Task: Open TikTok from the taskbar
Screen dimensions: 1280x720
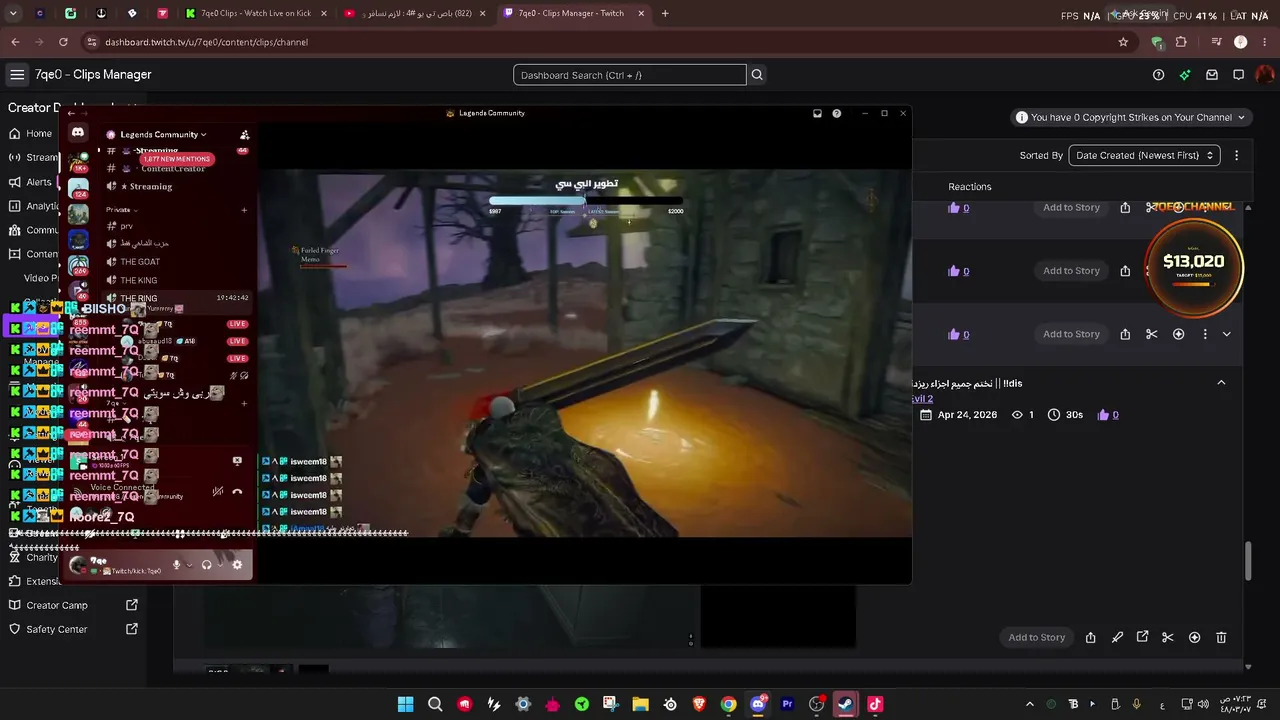Action: click(x=875, y=704)
